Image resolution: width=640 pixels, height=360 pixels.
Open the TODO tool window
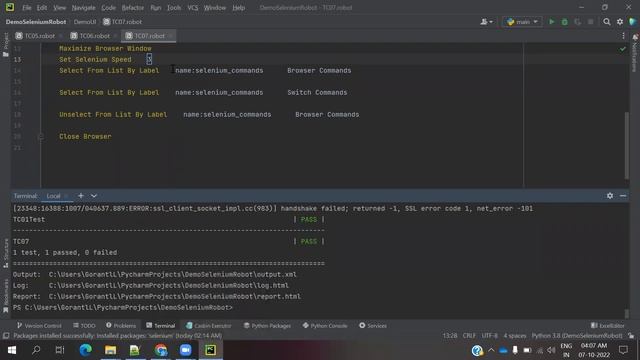click(x=84, y=326)
